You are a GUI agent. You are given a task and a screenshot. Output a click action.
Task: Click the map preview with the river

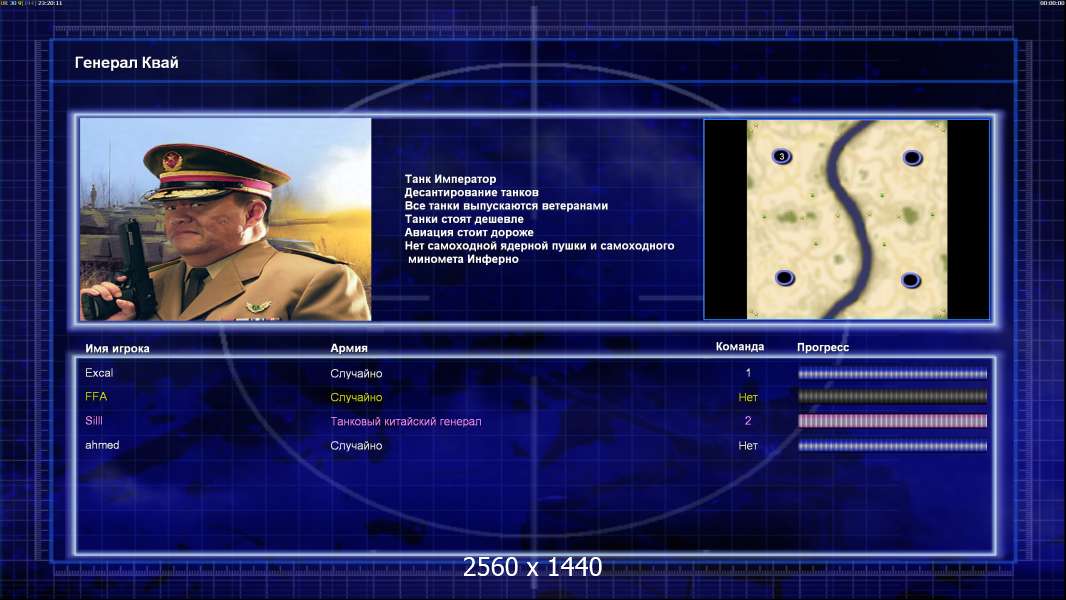click(x=846, y=219)
